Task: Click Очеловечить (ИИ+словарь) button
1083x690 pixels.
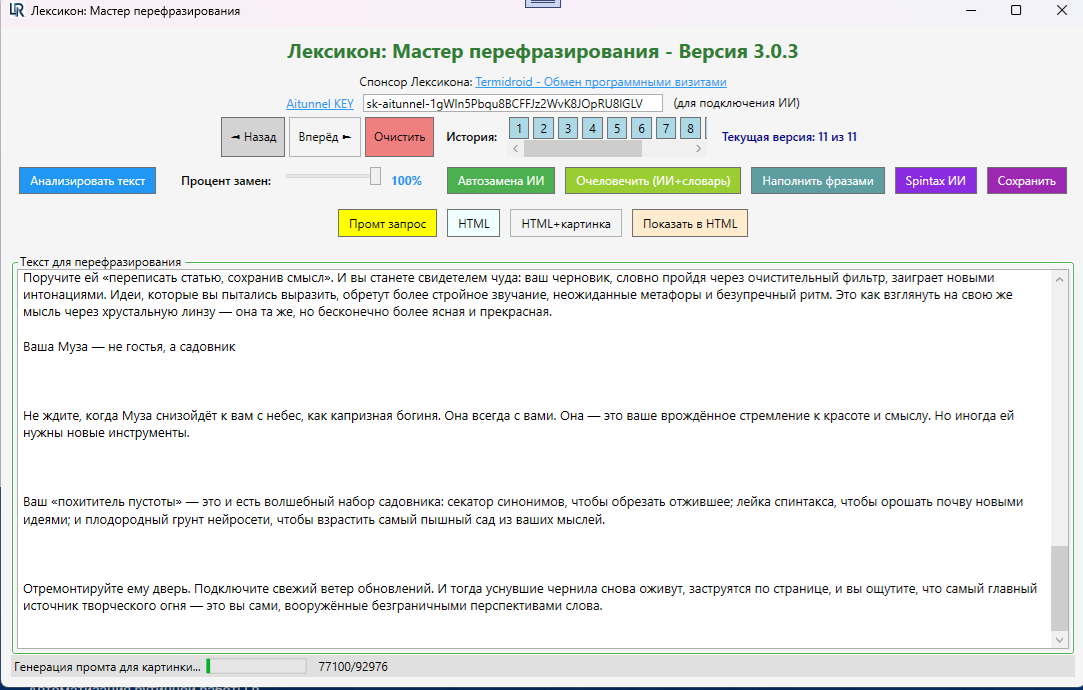Action: tap(652, 181)
